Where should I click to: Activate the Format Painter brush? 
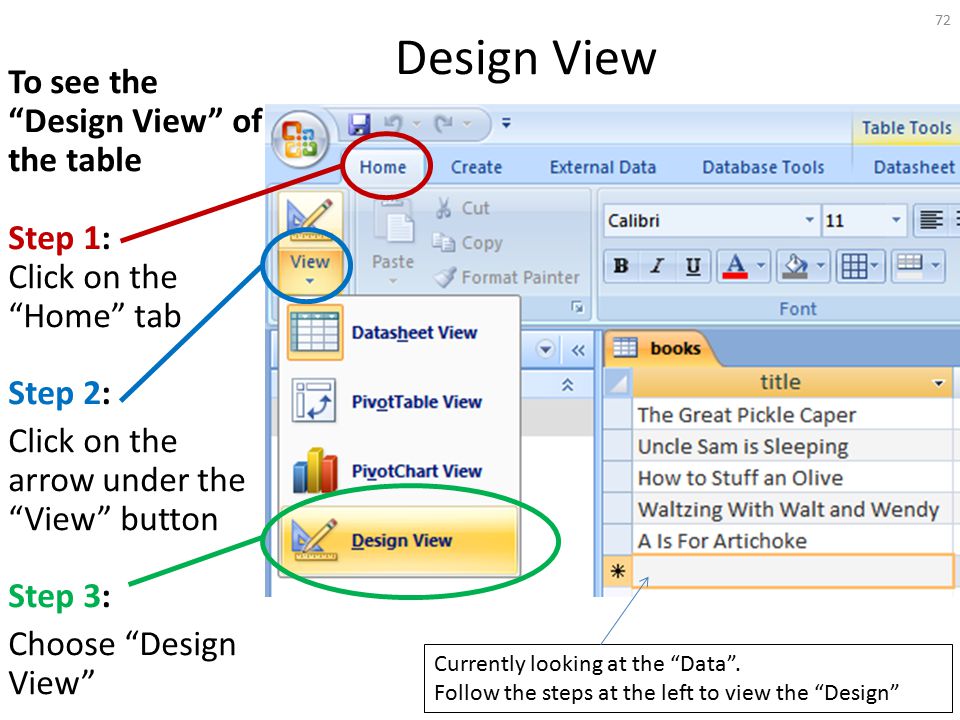click(x=506, y=277)
